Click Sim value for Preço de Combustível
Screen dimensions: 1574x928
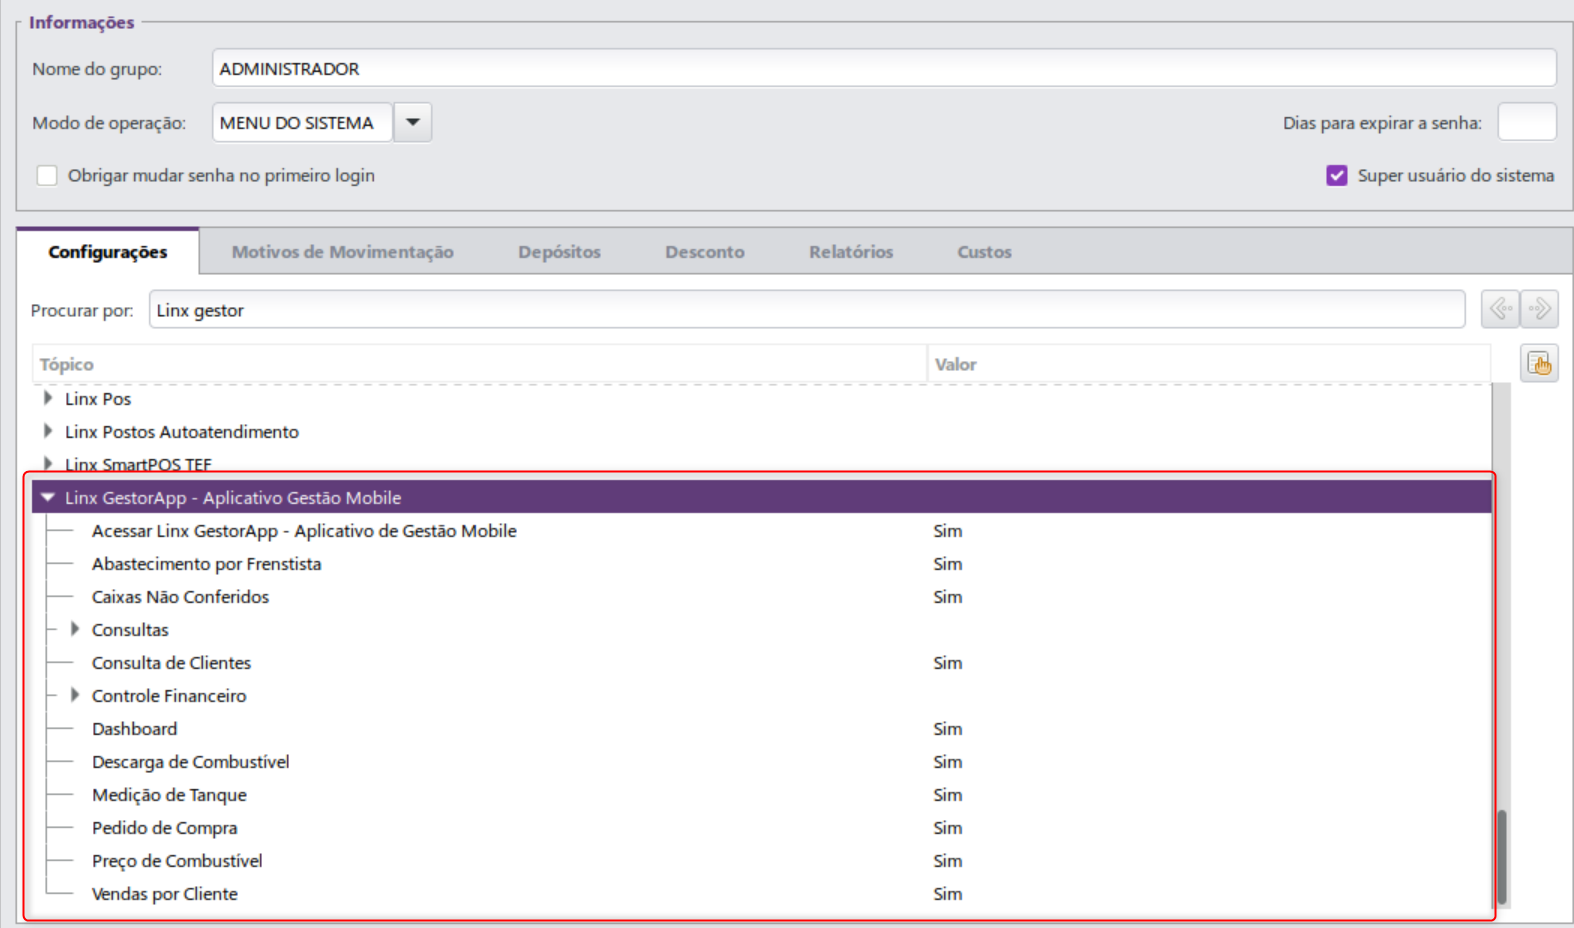(948, 860)
